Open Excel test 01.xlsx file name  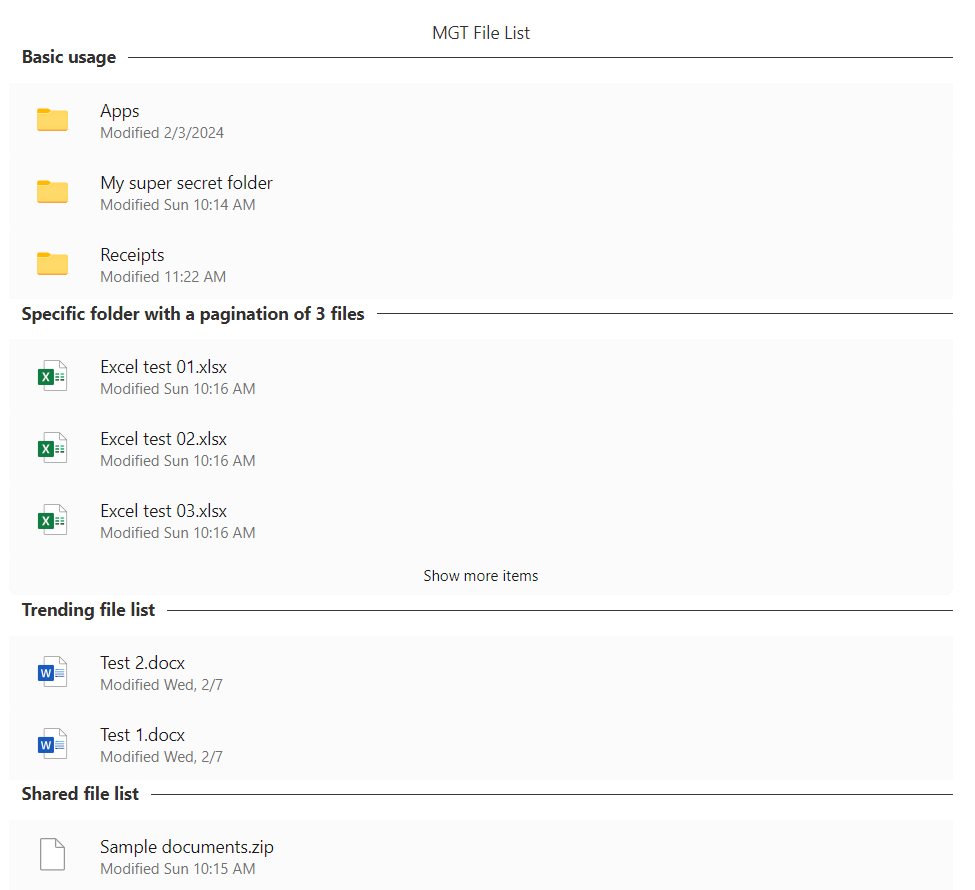pos(163,367)
